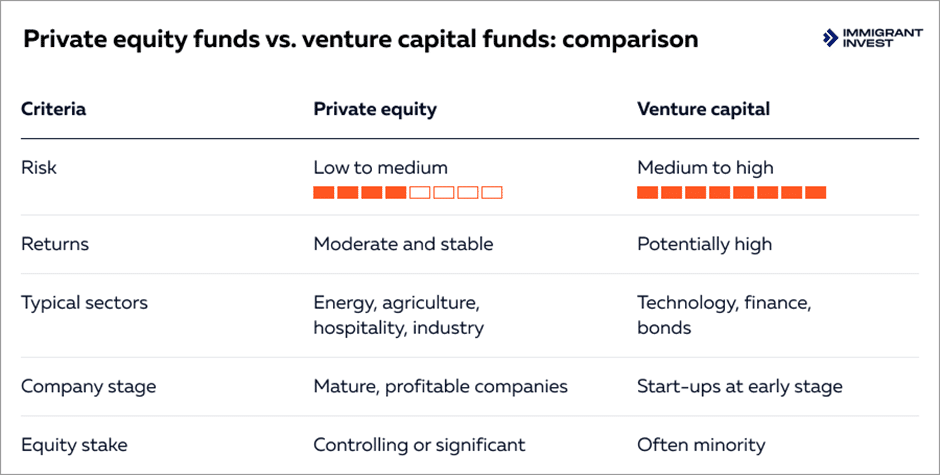Image resolution: width=940 pixels, height=475 pixels.
Task: Click the Risk row label
Action: 39,167
